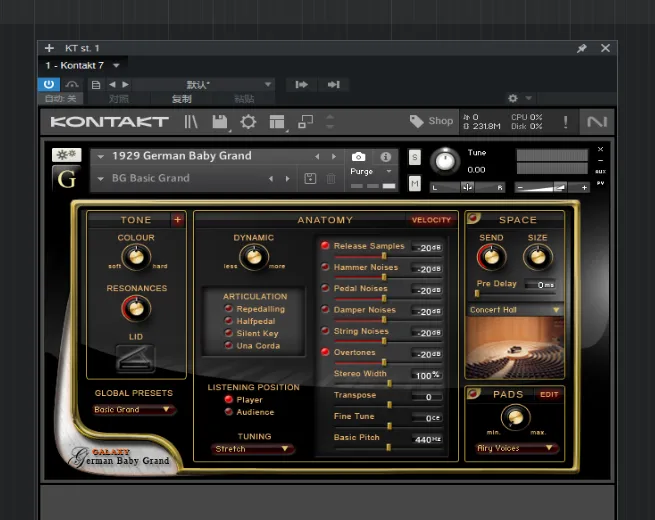Click the master Tune knob
The image size is (655, 520).
pyautogui.click(x=445, y=161)
